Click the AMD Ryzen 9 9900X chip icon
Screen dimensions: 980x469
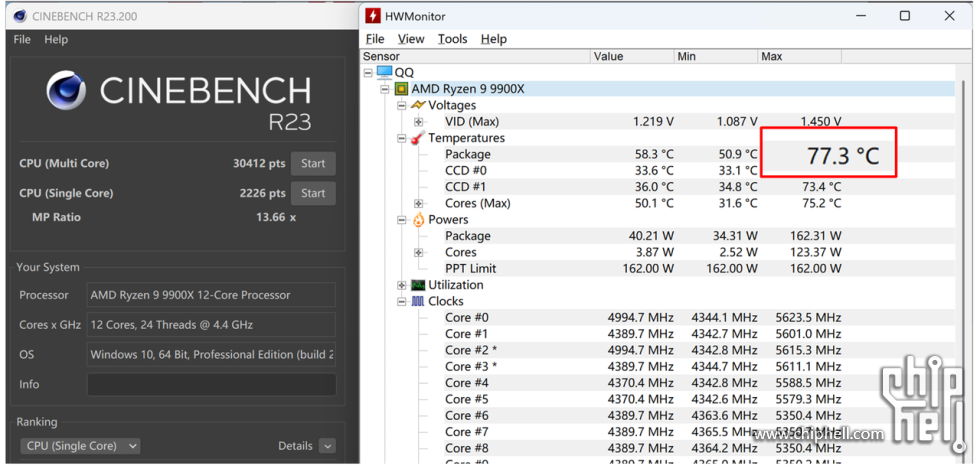pos(401,89)
